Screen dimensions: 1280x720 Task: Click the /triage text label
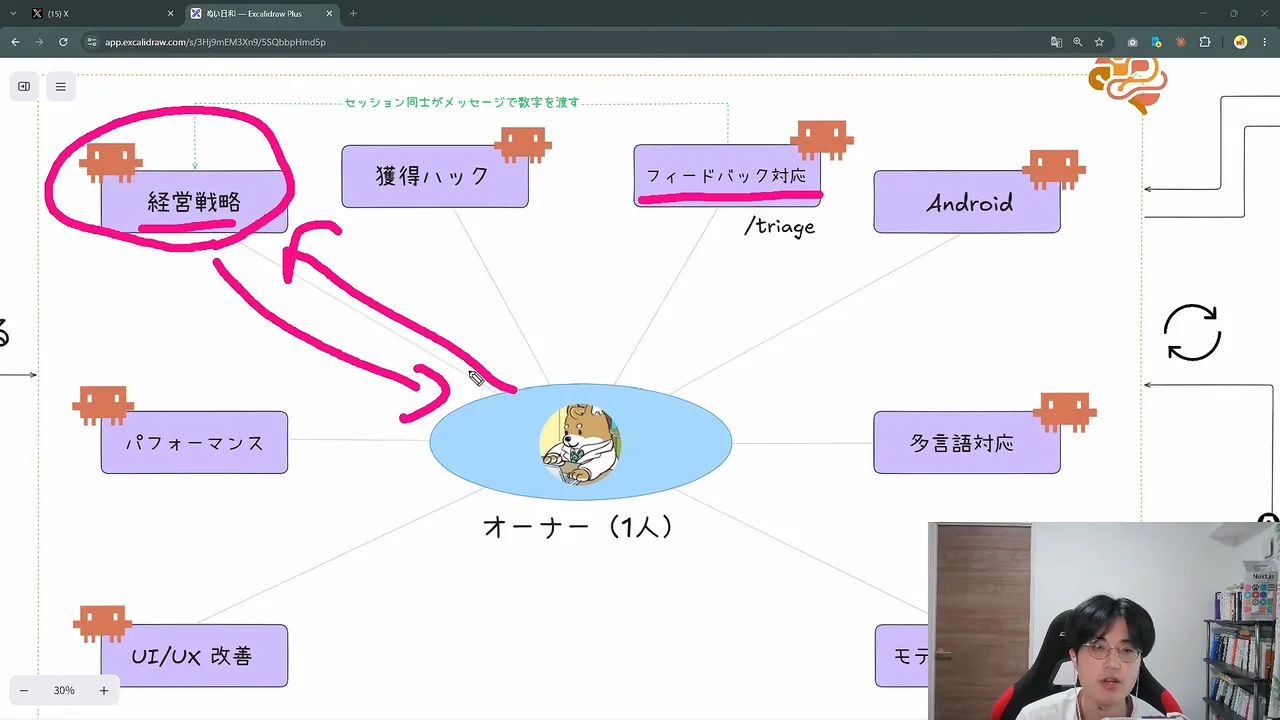click(780, 227)
